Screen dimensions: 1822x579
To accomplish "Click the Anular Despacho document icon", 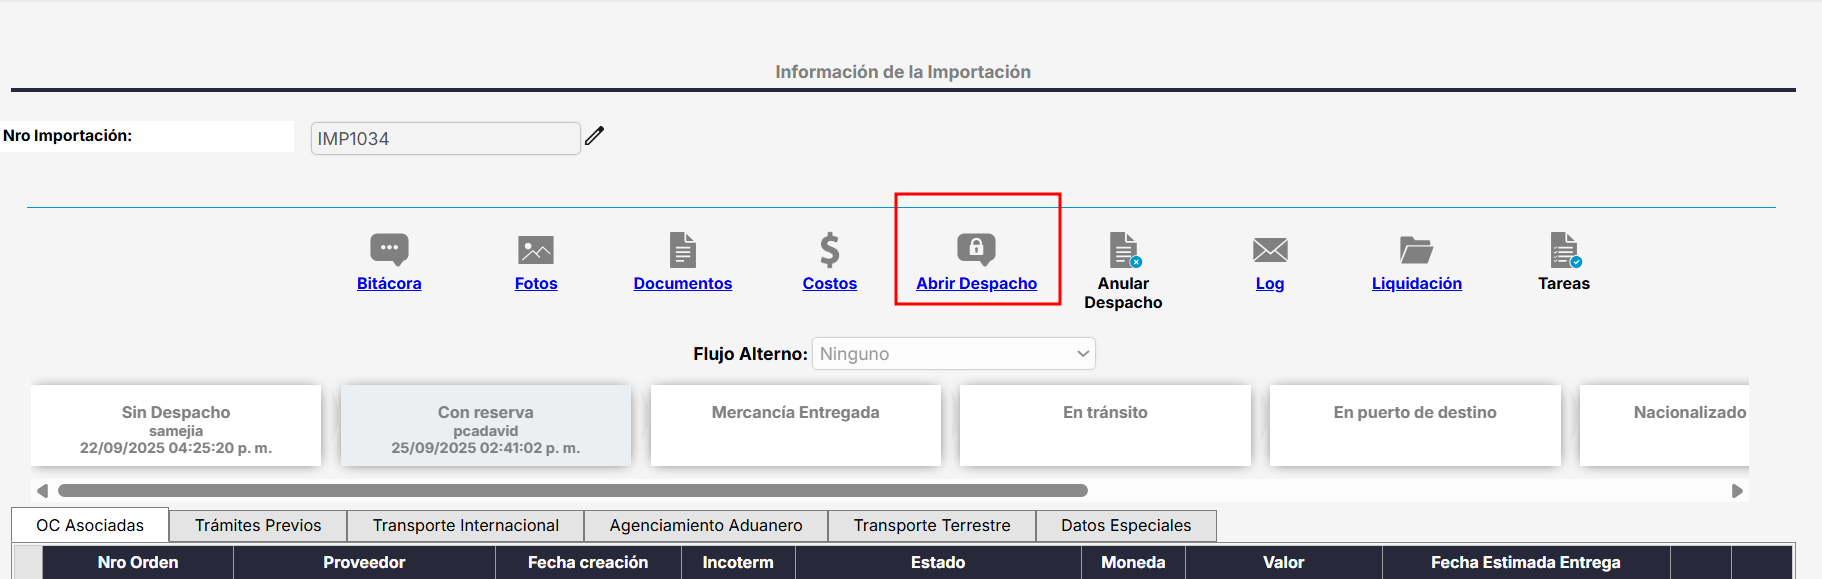I will click(1124, 249).
